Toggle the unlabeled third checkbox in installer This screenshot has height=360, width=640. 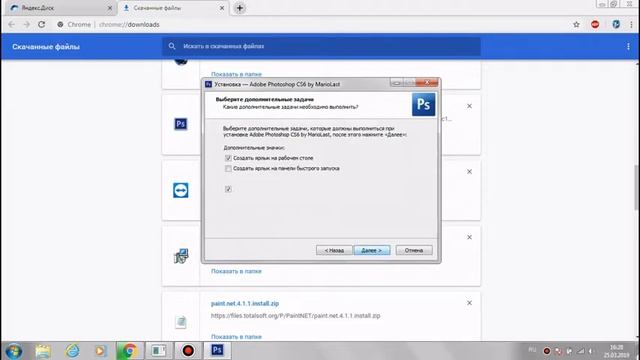click(x=228, y=189)
